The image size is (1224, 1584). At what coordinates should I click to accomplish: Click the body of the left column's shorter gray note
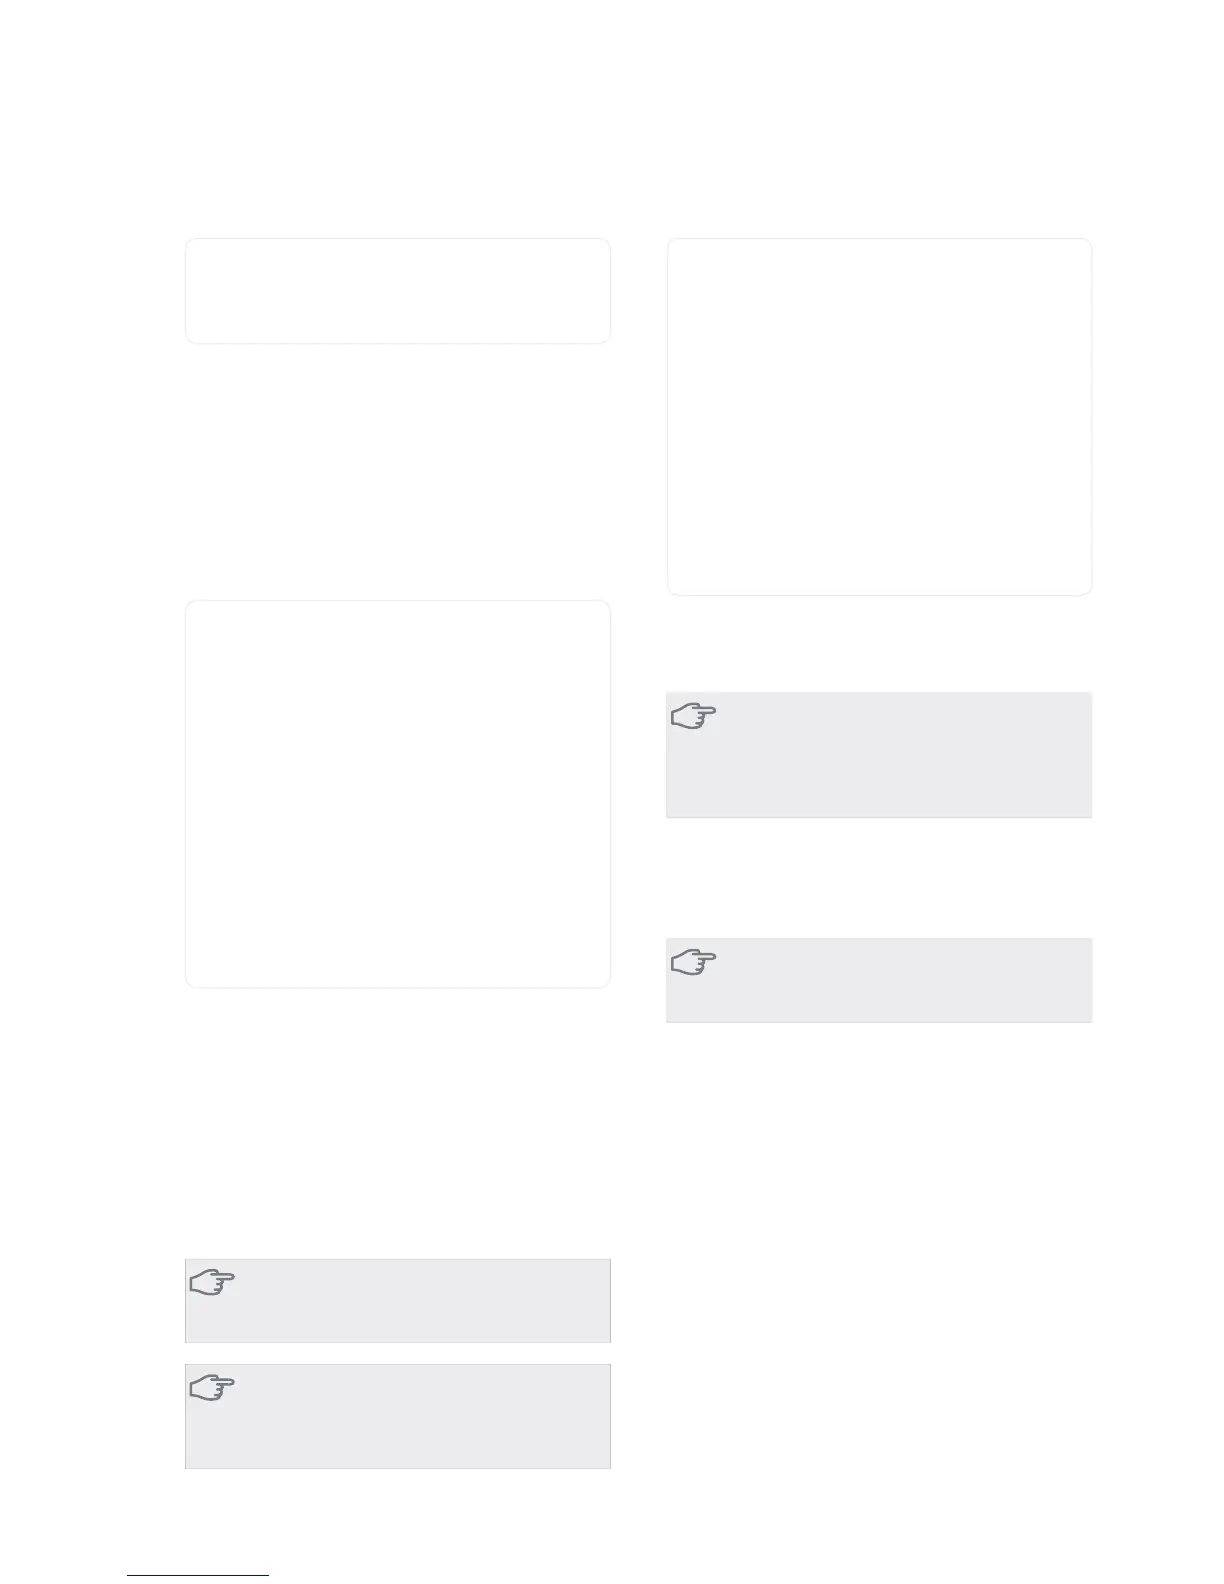(398, 1301)
